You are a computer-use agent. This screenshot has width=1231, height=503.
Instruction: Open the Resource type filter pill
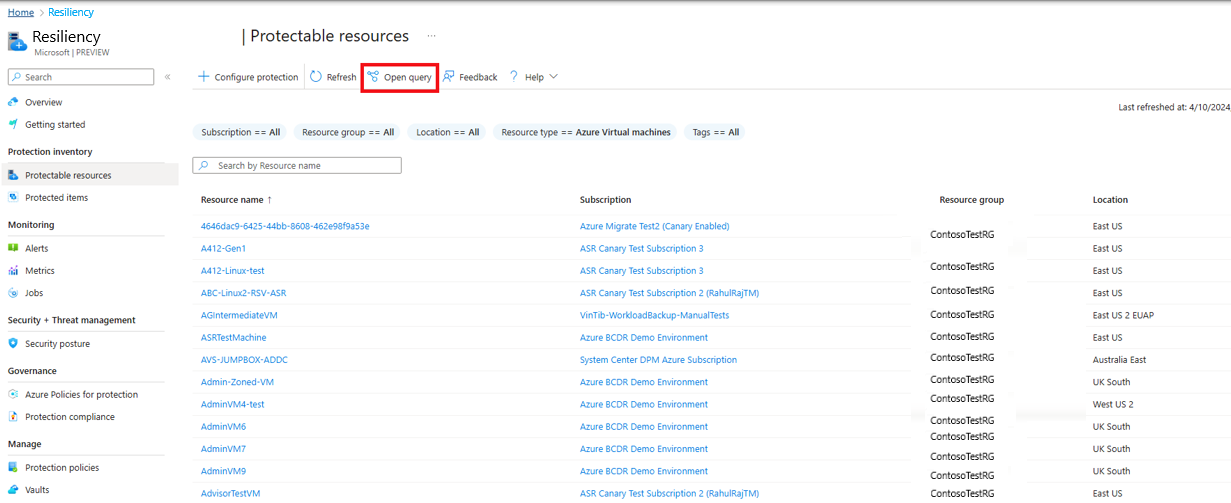[x=585, y=132]
